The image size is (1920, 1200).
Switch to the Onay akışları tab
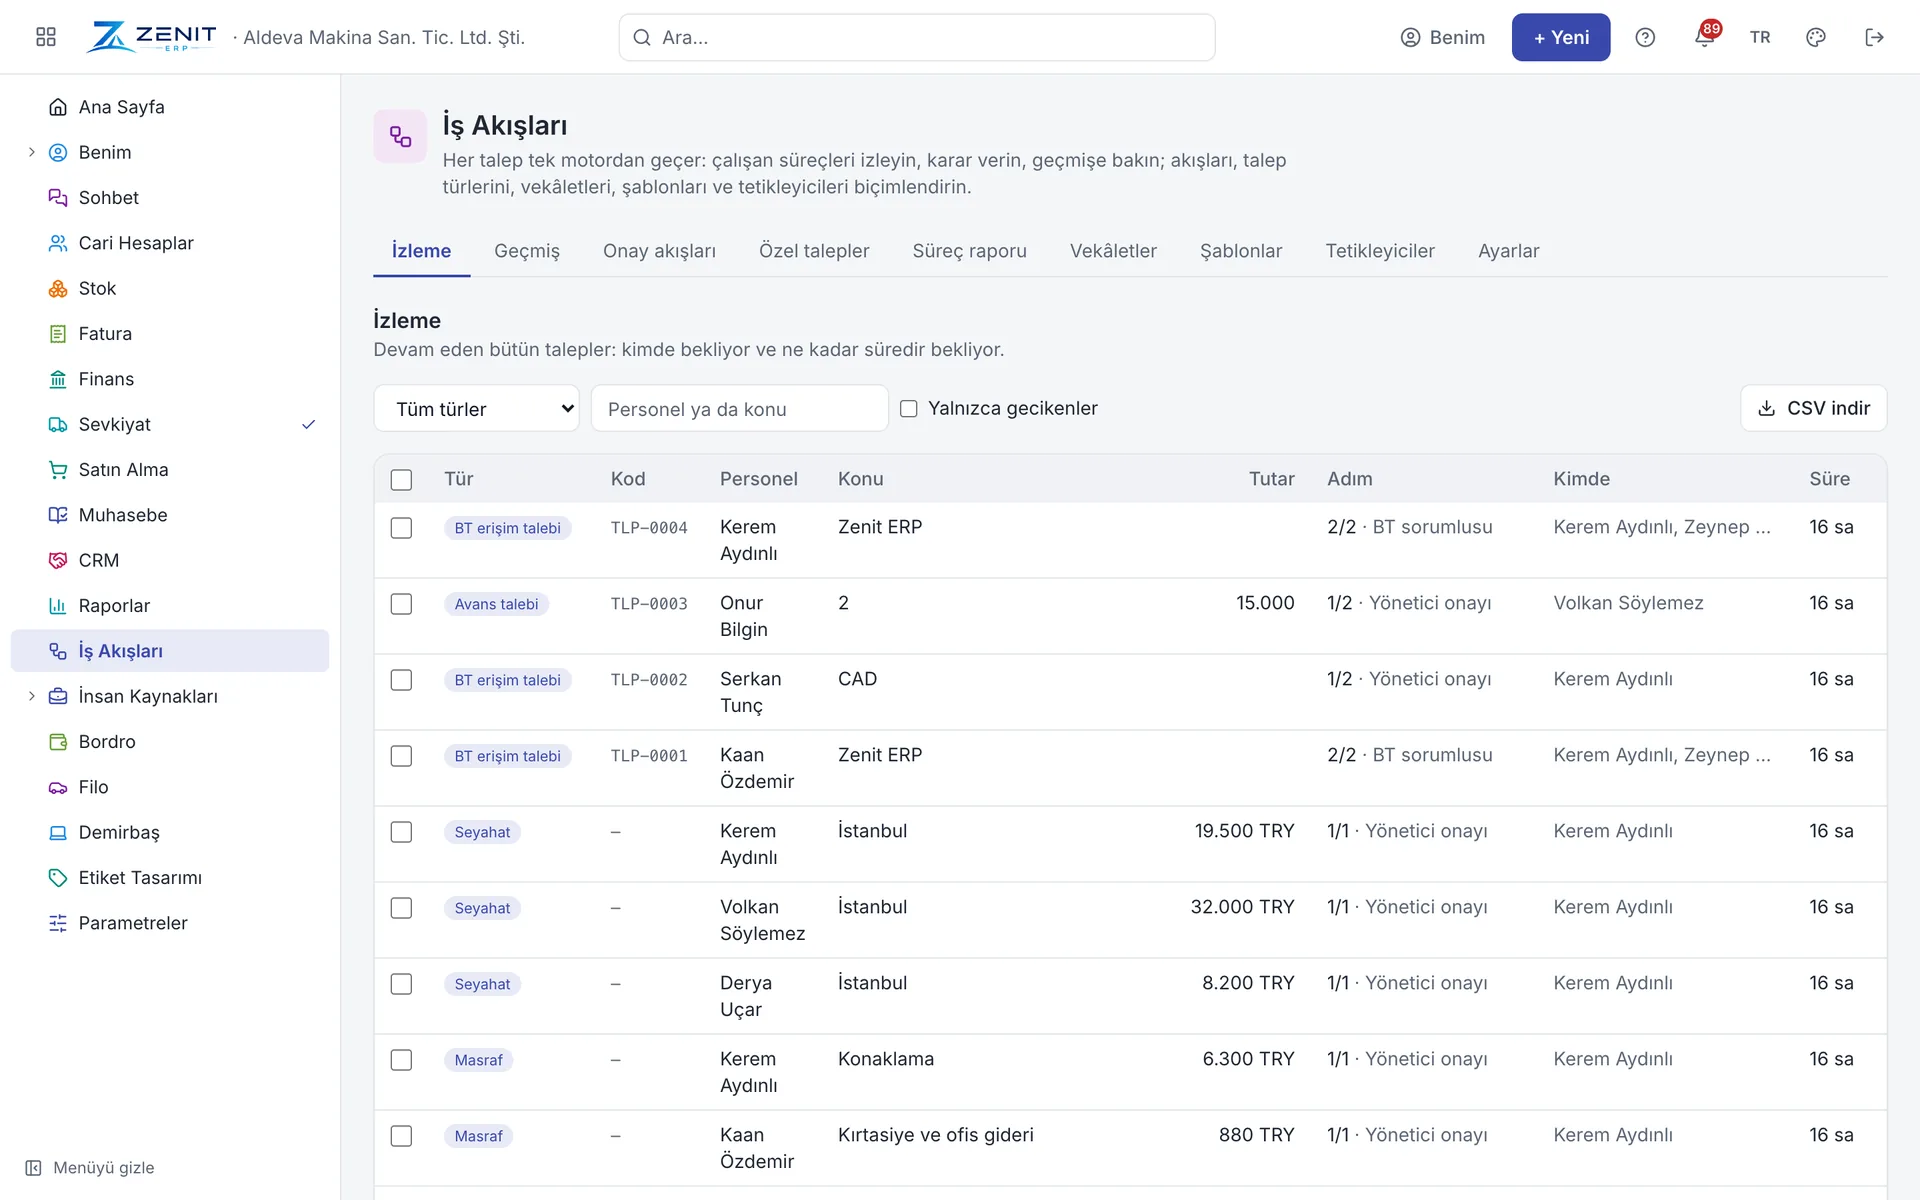[x=659, y=251]
